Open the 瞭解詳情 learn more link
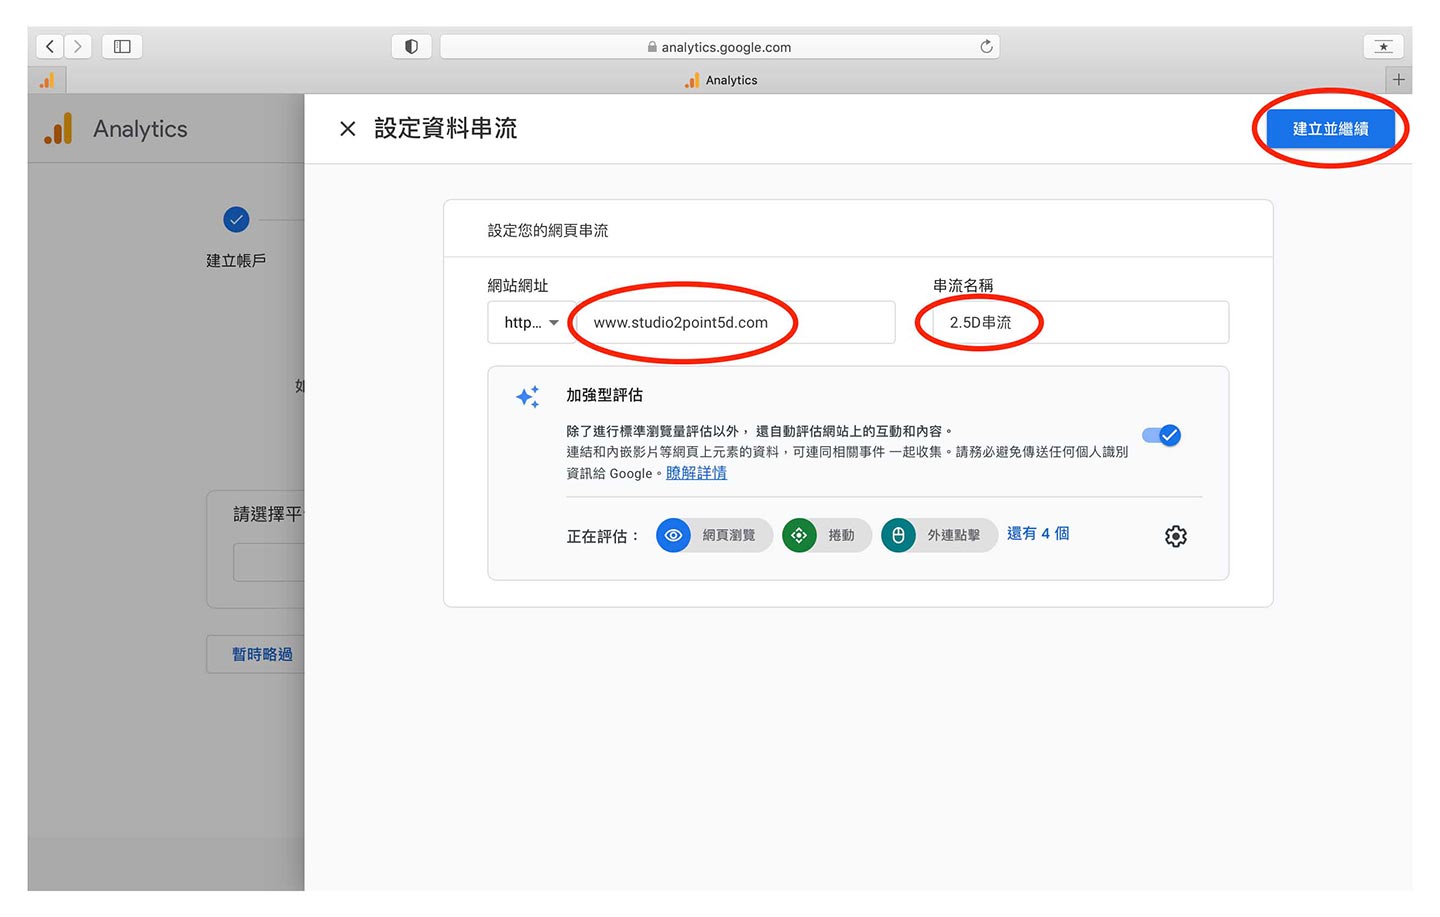The image size is (1440, 917). click(x=696, y=473)
